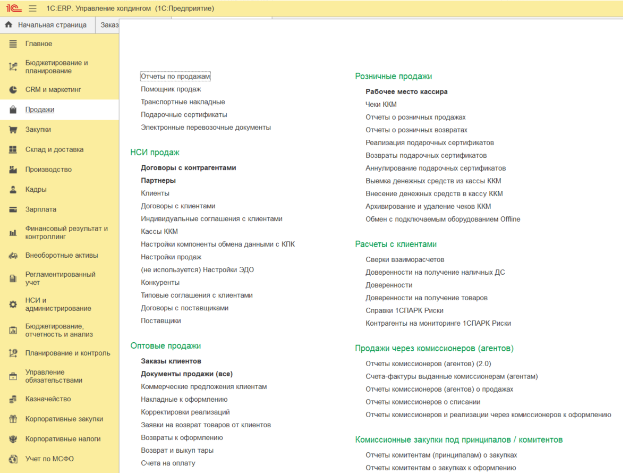
Task: Click the Регламентированный учет icon
Action: tap(13, 278)
